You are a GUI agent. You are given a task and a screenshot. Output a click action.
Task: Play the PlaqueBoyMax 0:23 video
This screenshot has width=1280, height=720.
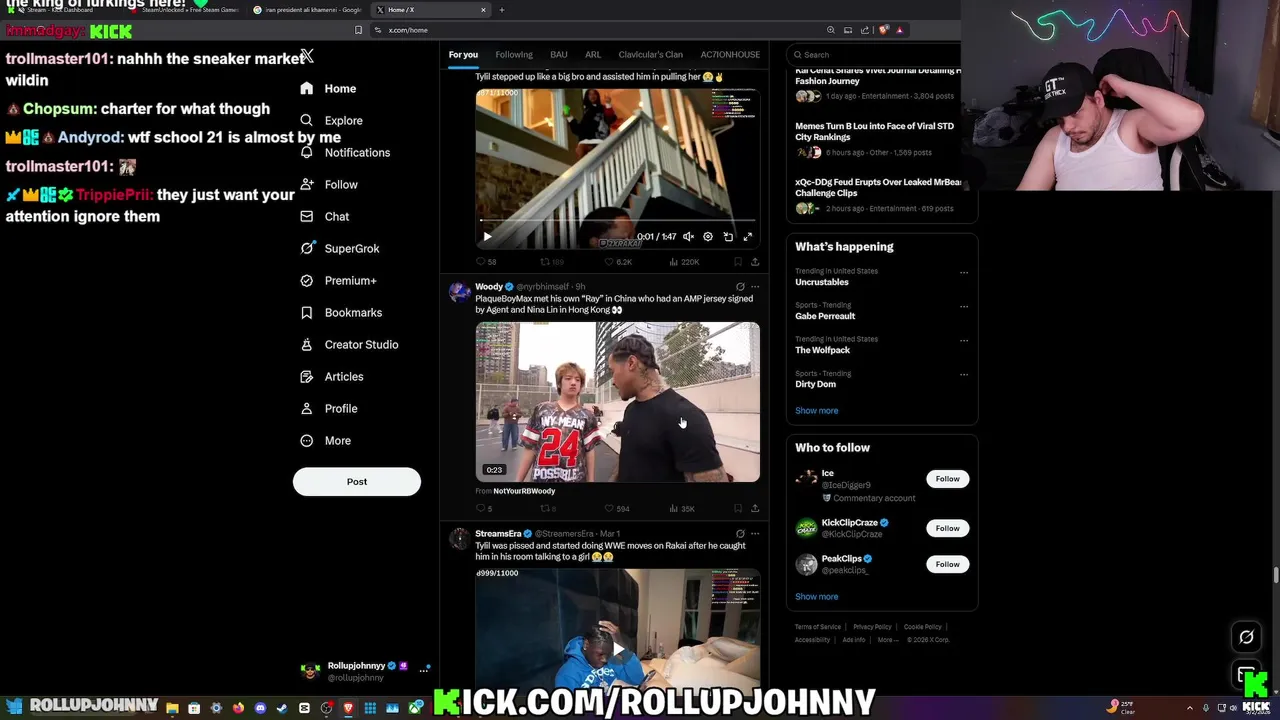(617, 401)
